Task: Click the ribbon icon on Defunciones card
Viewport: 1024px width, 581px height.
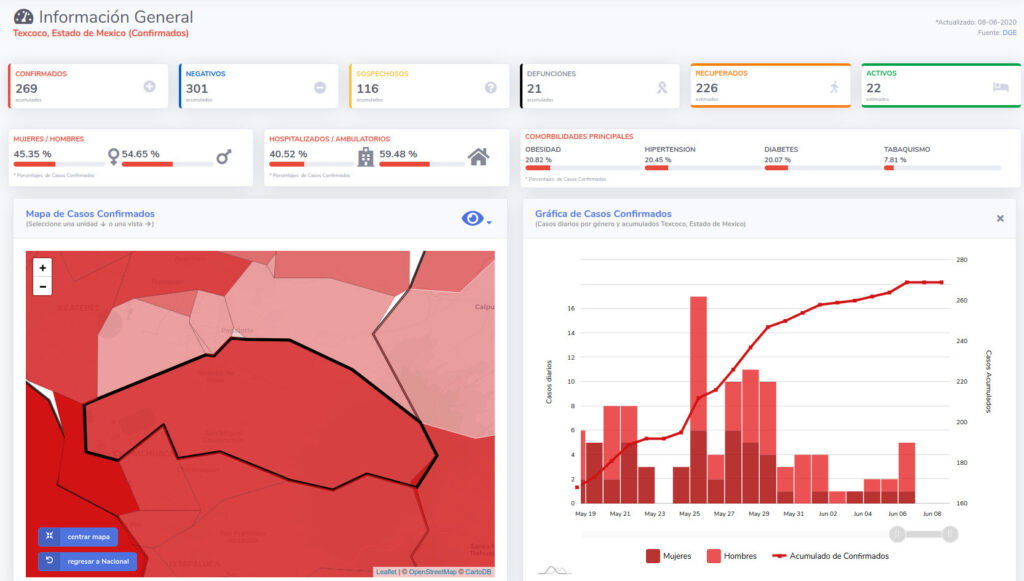Action: [x=661, y=87]
